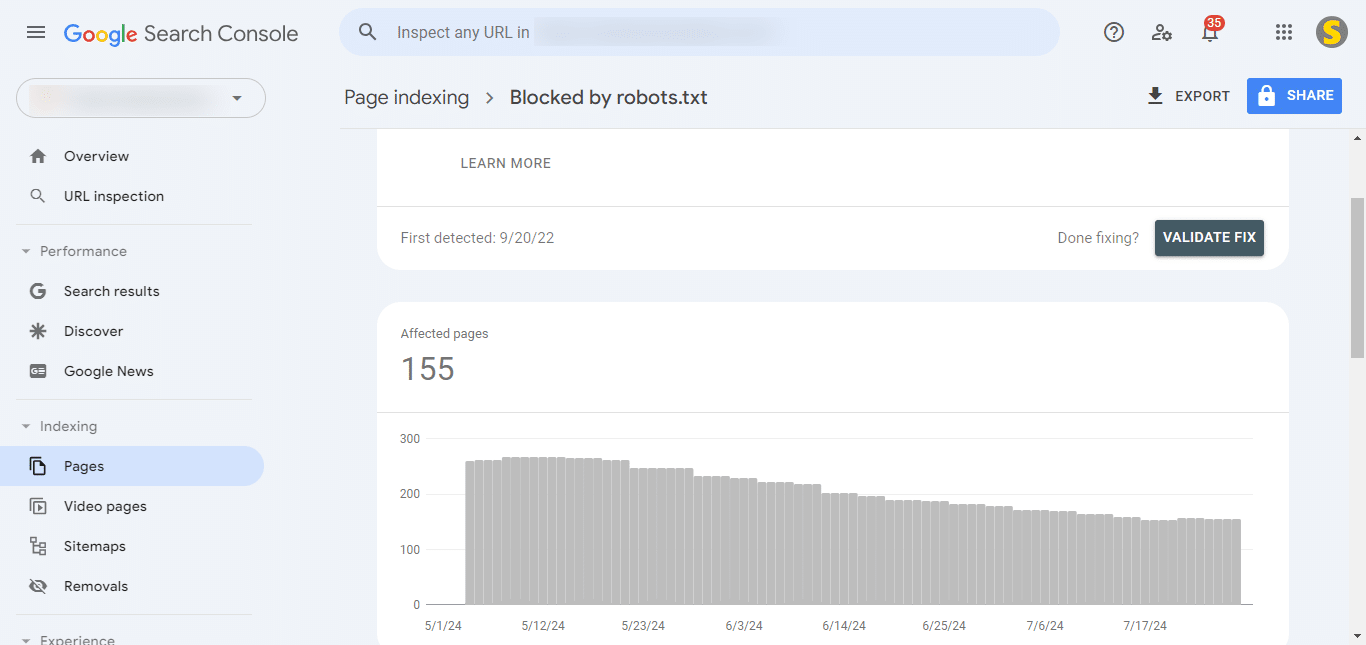Click the Video pages play icon
This screenshot has width=1366, height=645.
[38, 506]
